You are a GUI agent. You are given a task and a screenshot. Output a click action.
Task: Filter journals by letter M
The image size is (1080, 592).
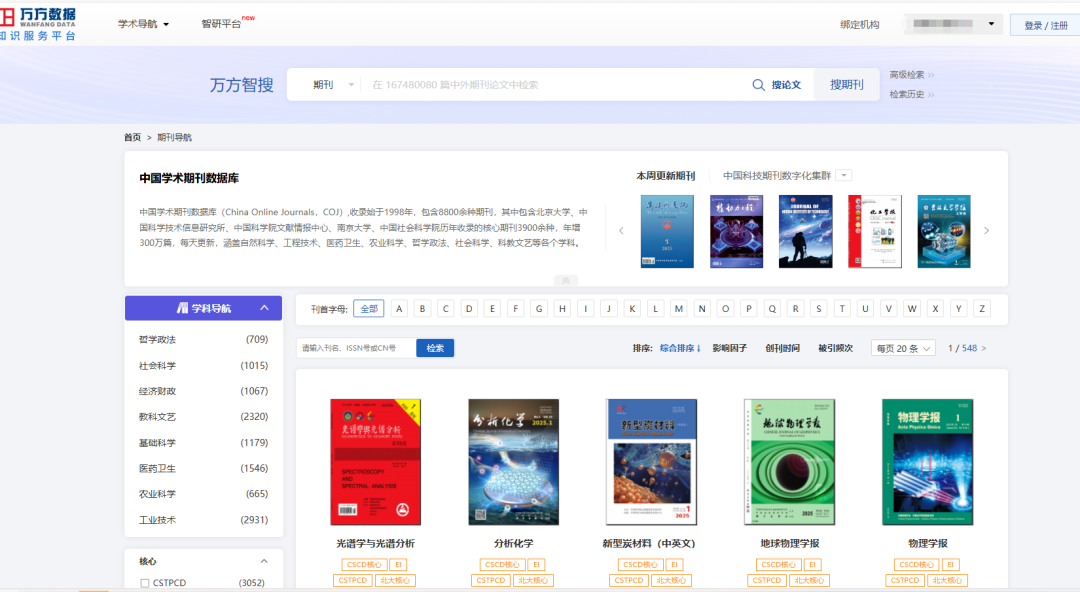[678, 309]
